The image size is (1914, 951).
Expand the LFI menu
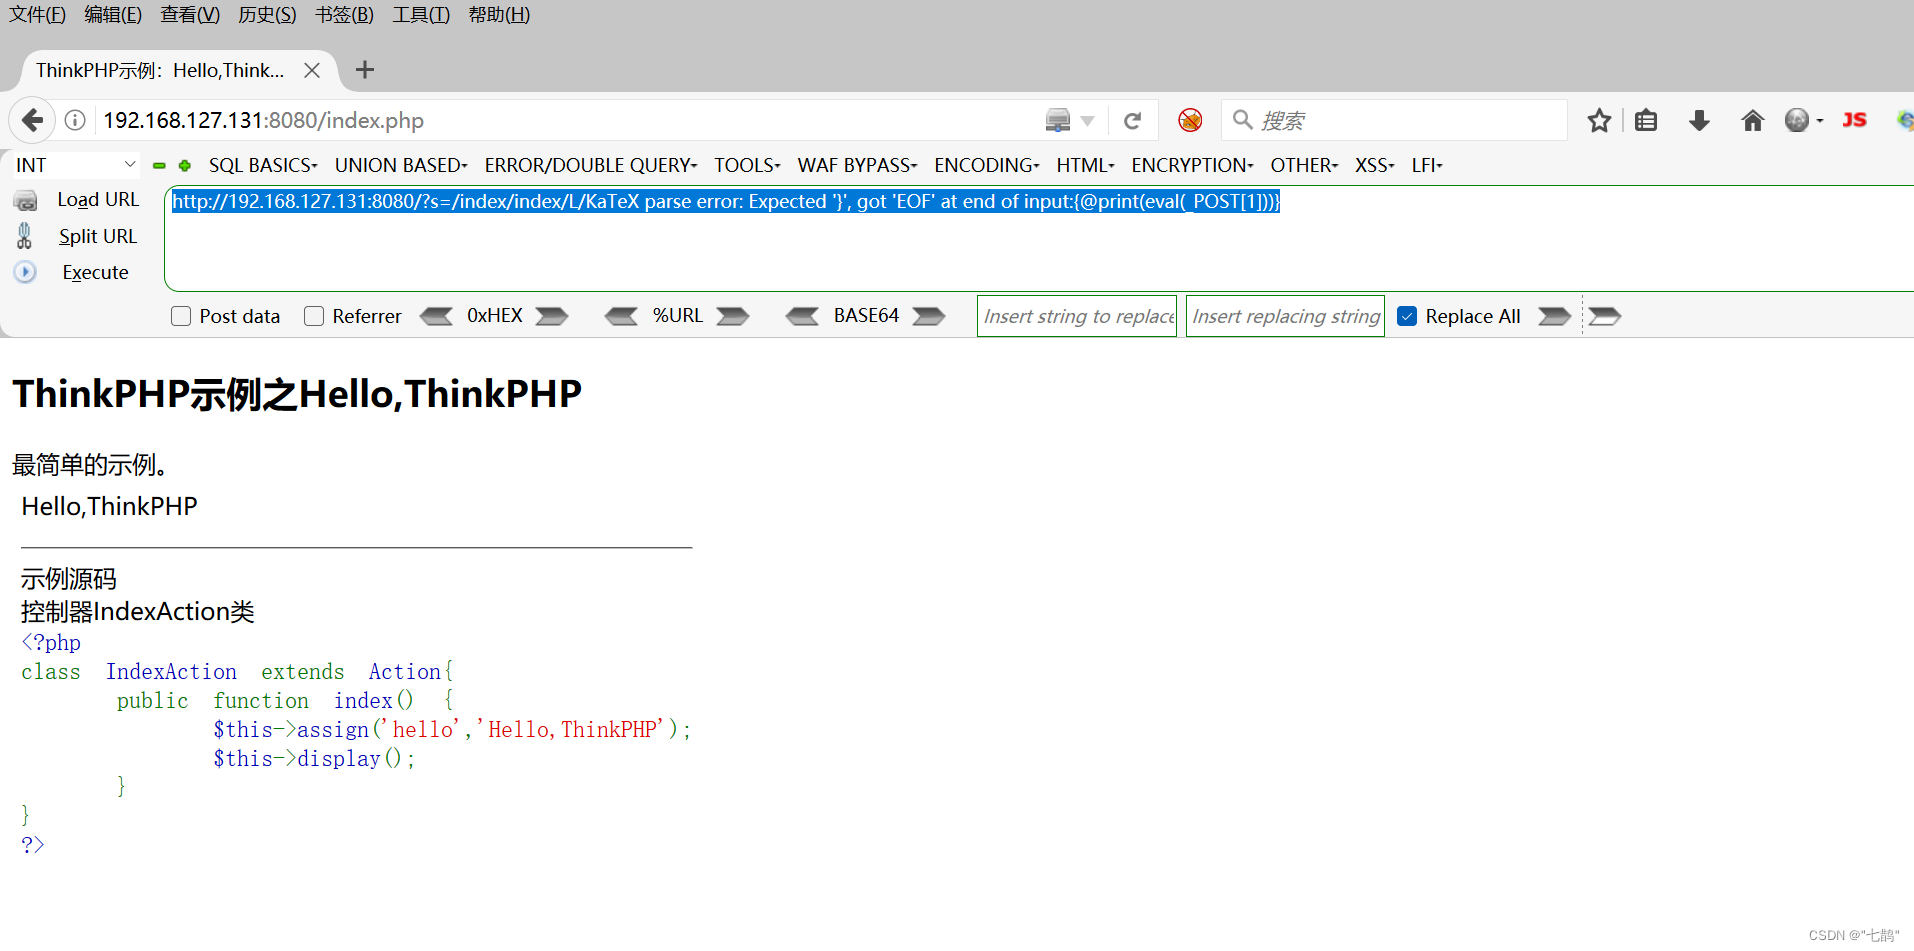[1427, 165]
